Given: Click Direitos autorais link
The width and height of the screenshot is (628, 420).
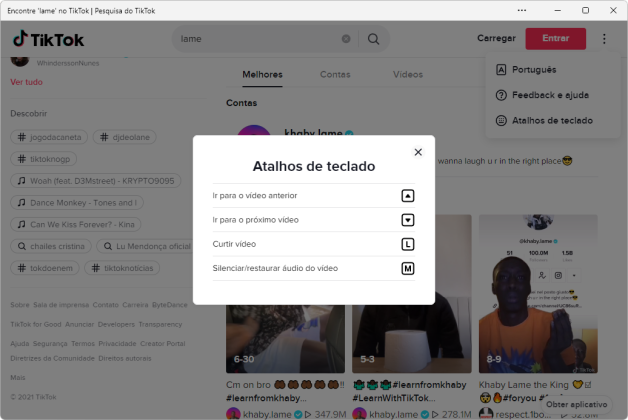Looking at the screenshot, I should (125, 358).
